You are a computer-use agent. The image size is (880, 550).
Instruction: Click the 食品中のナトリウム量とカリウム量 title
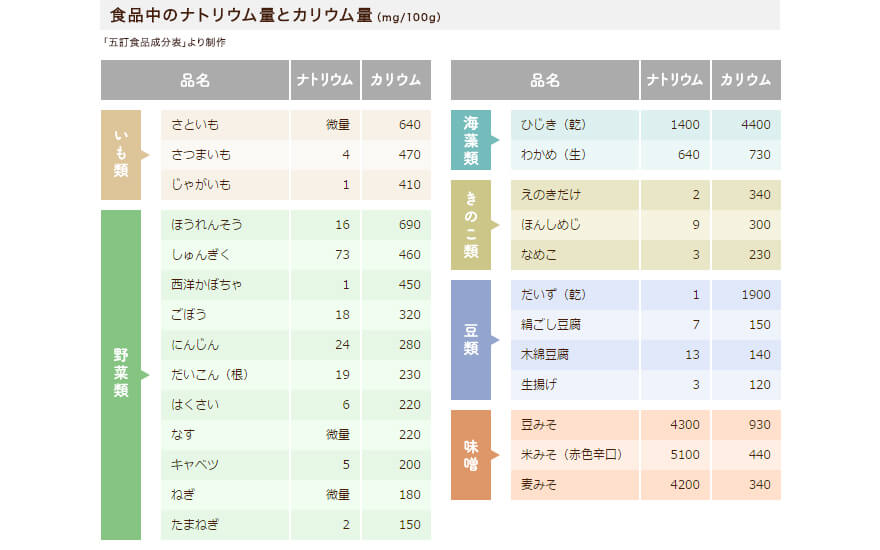pyautogui.click(x=241, y=16)
